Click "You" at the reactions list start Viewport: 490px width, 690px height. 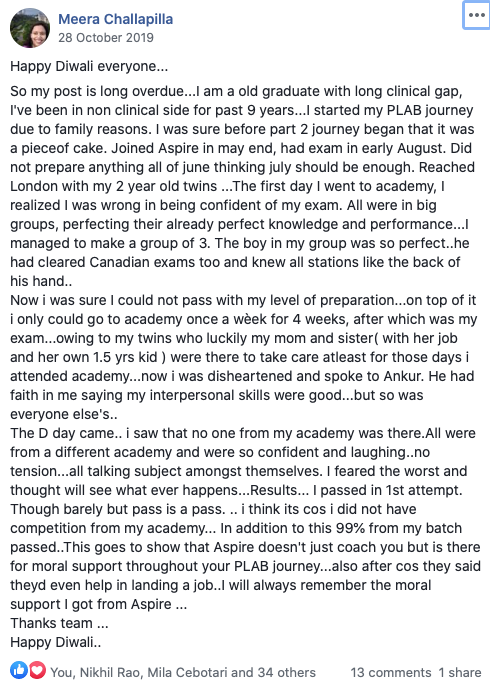(62, 672)
